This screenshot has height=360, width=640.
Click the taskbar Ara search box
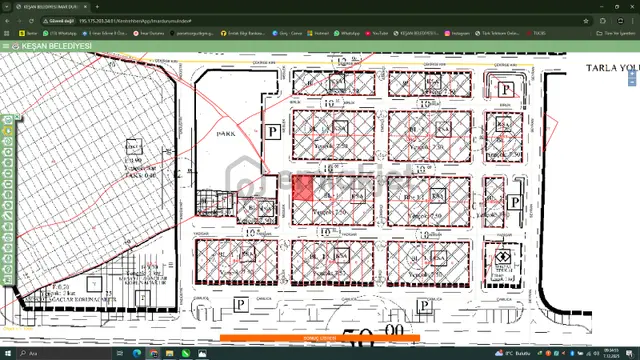63,353
